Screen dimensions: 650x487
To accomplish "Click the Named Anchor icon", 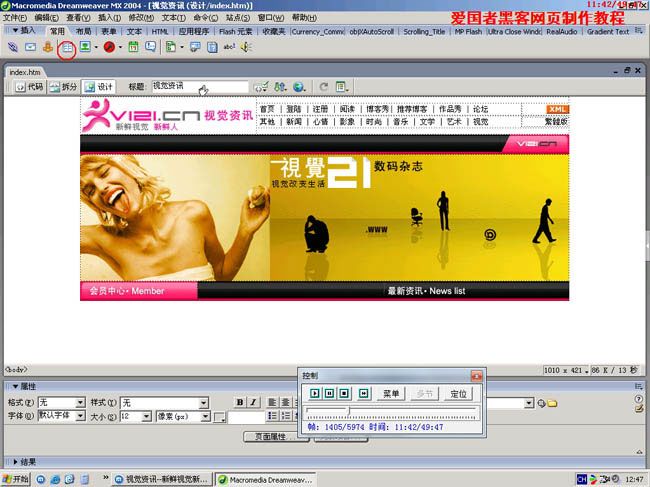I will tap(47, 47).
